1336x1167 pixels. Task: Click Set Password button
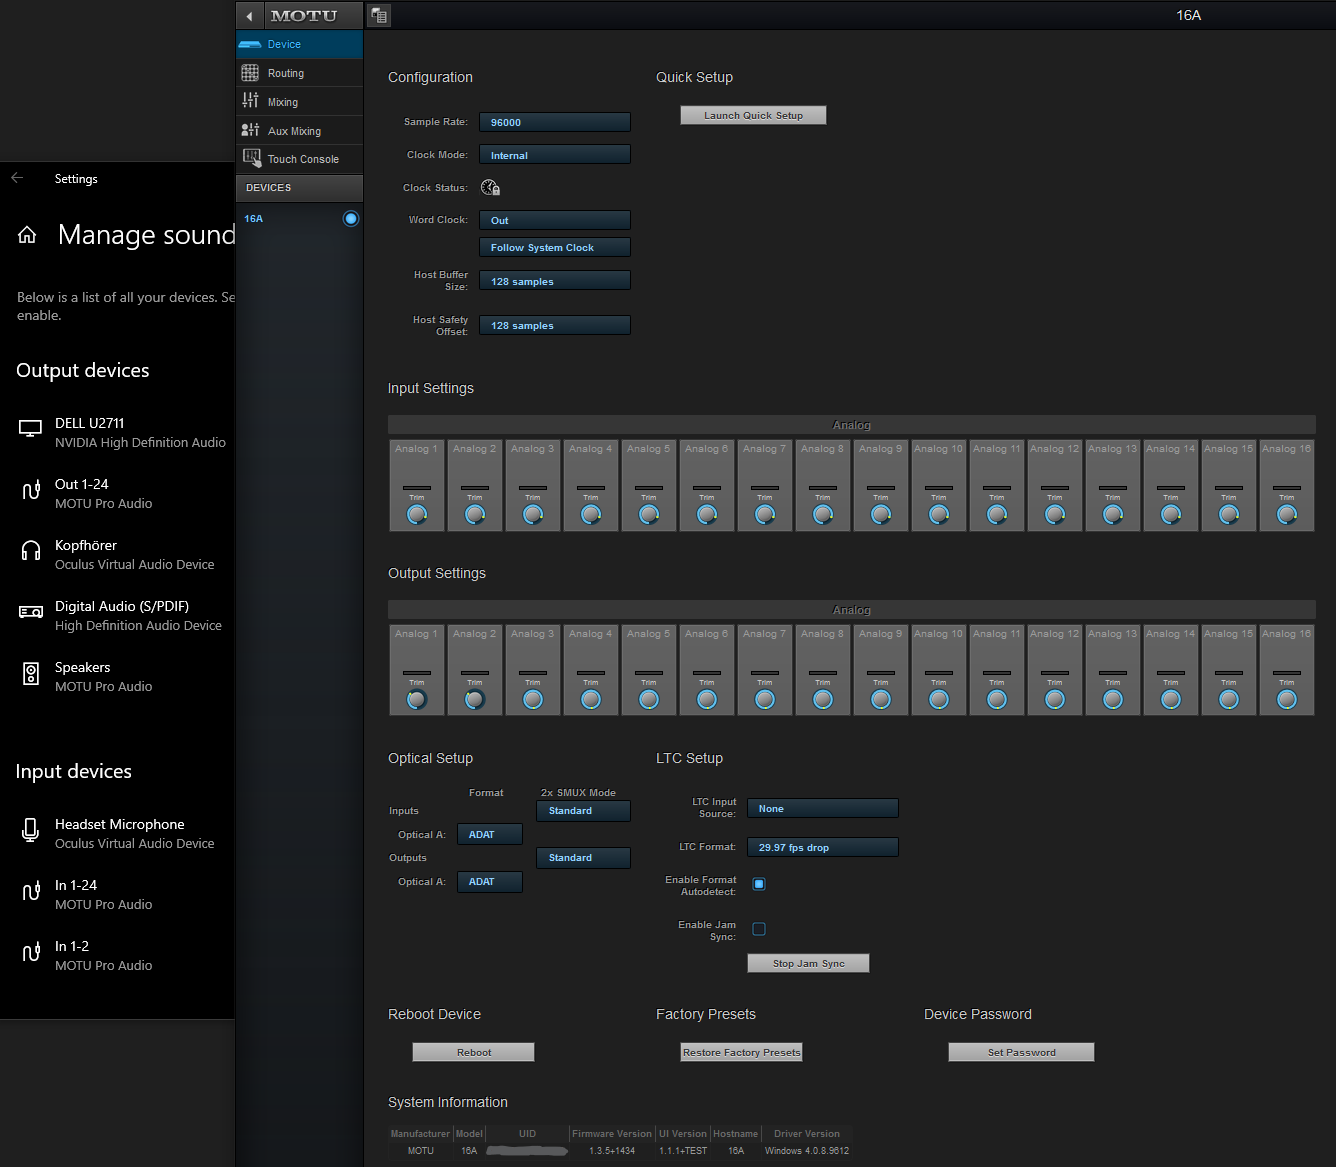[x=1021, y=1052]
